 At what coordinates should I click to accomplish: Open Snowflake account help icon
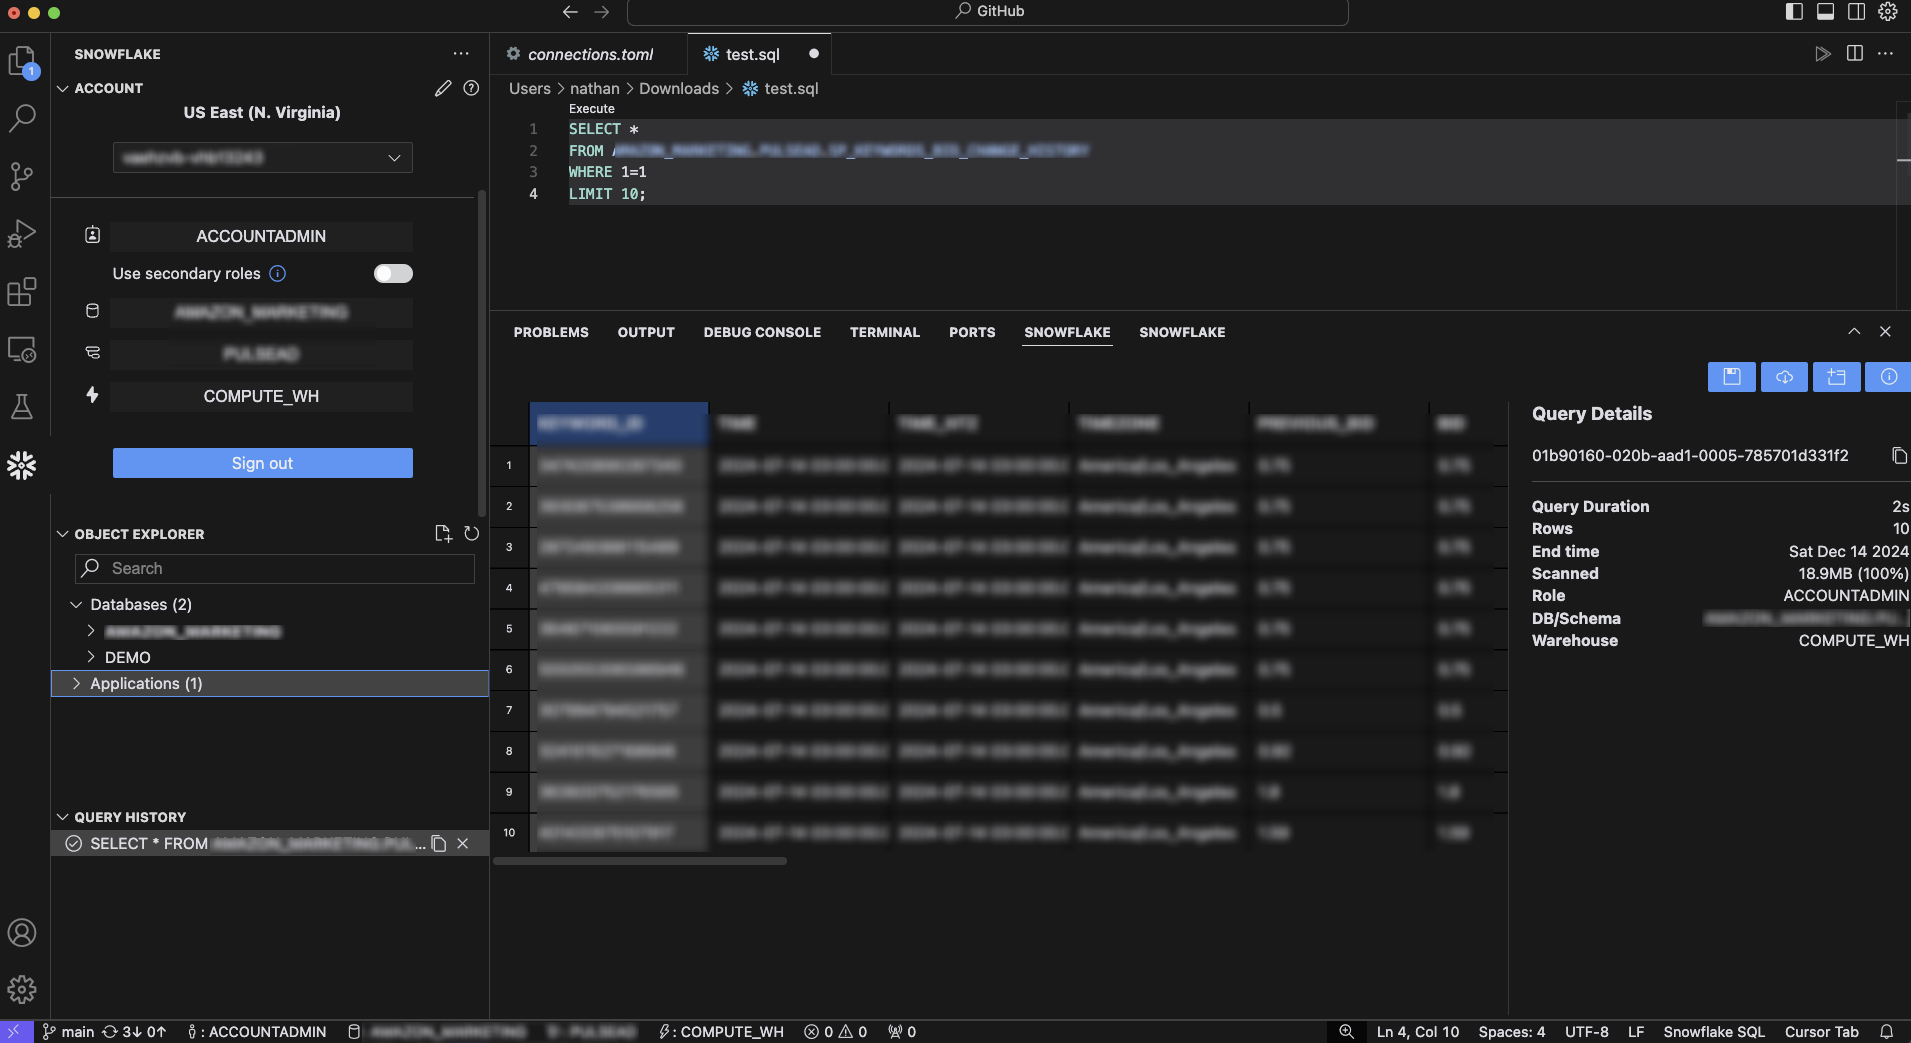[x=471, y=88]
